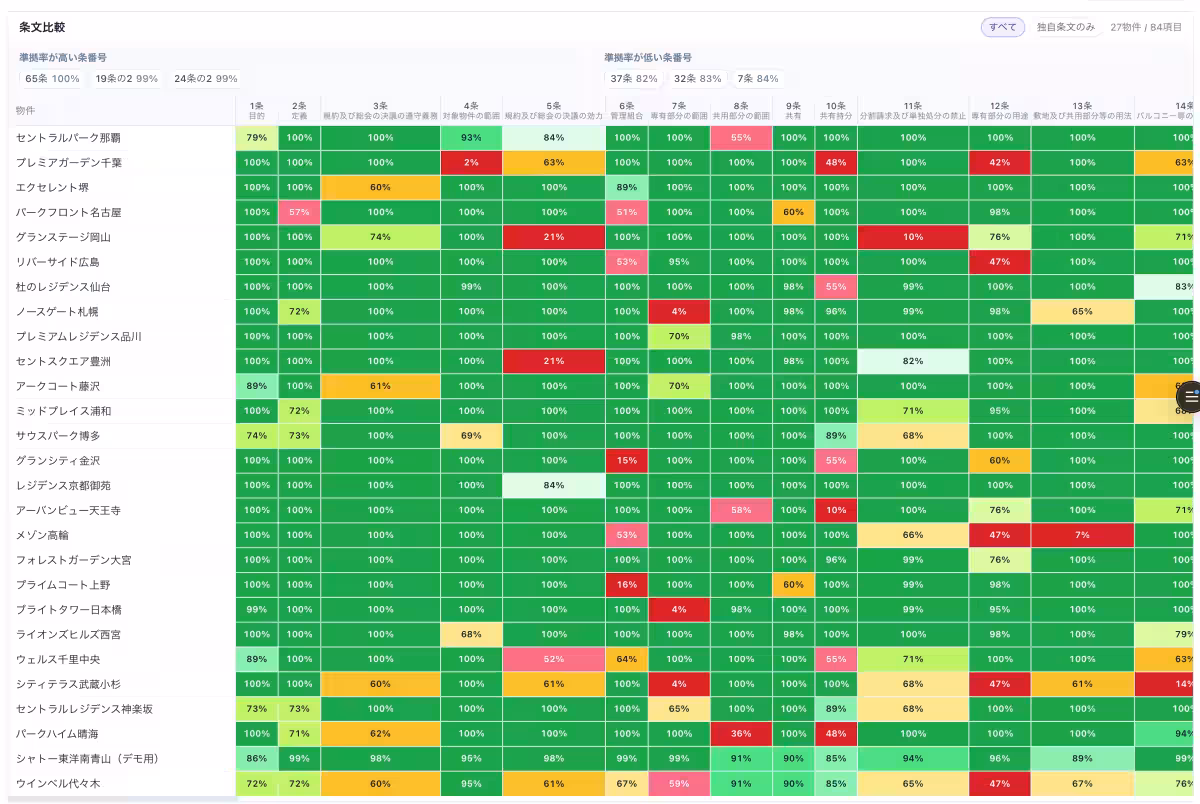Click the 65条 100% chip
Viewport: 1200px width, 804px height.
coord(52,79)
